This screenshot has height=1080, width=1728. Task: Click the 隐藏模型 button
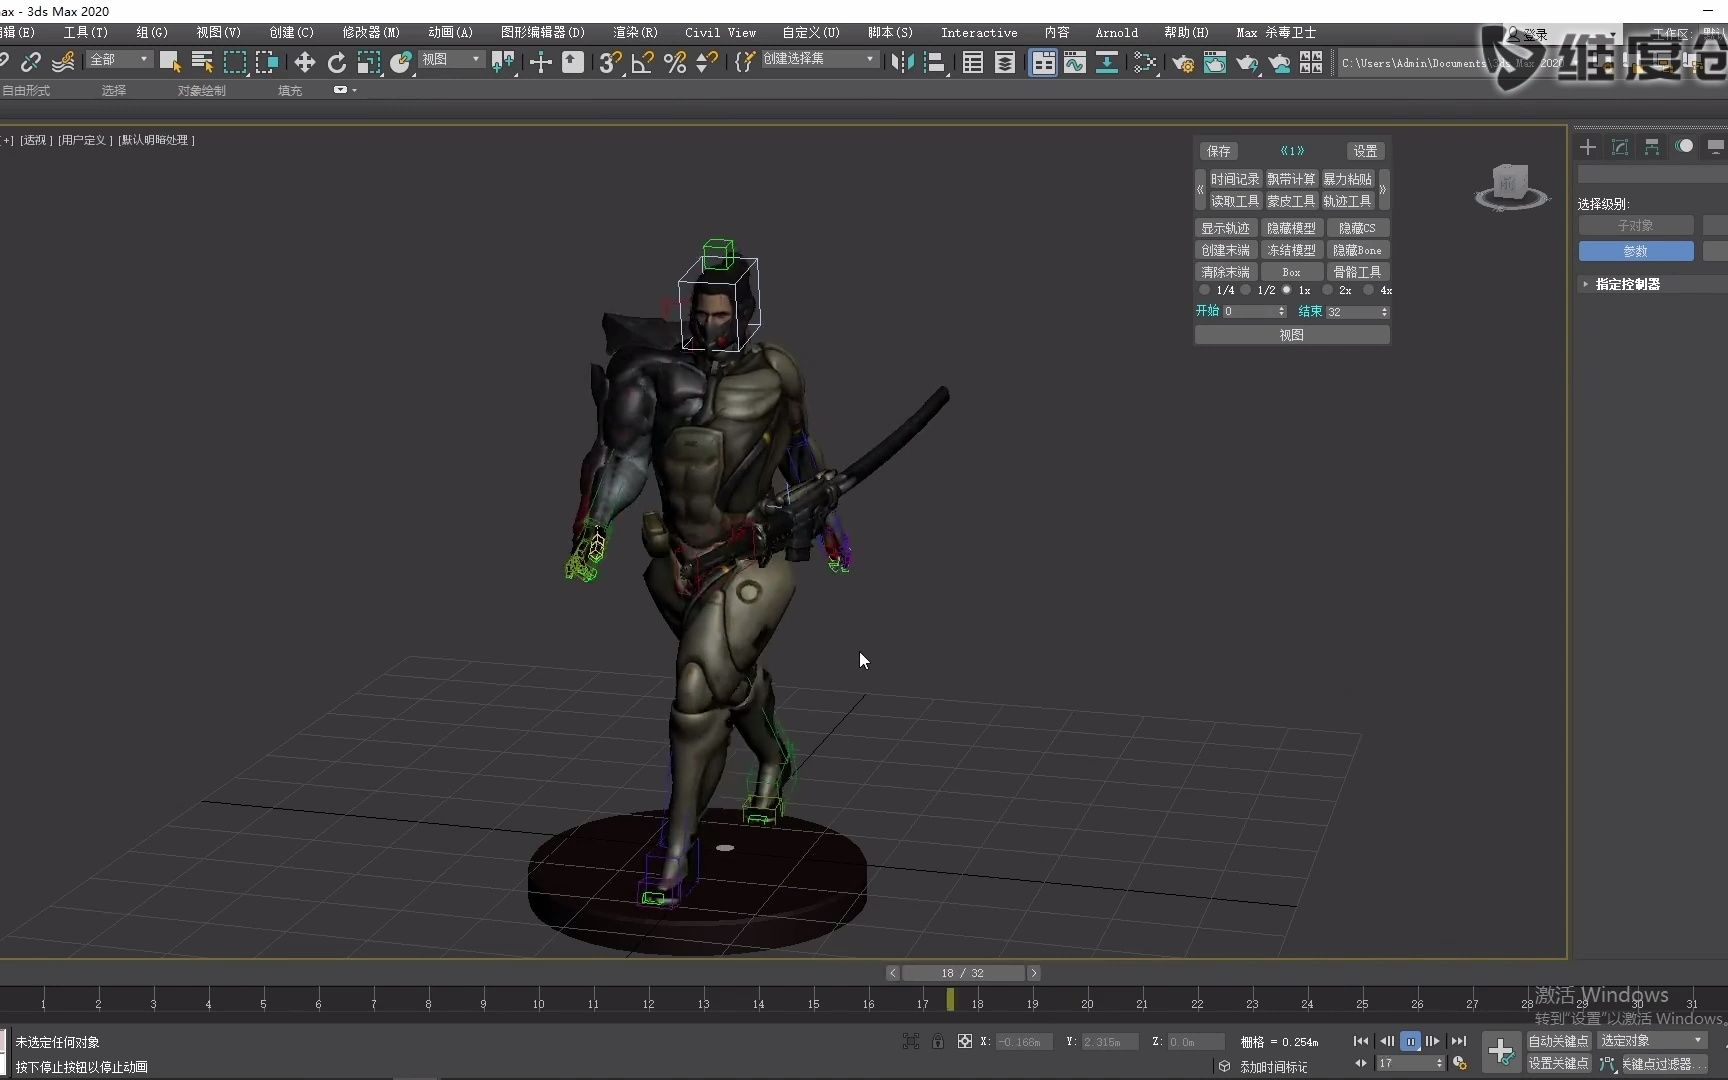click(1291, 228)
